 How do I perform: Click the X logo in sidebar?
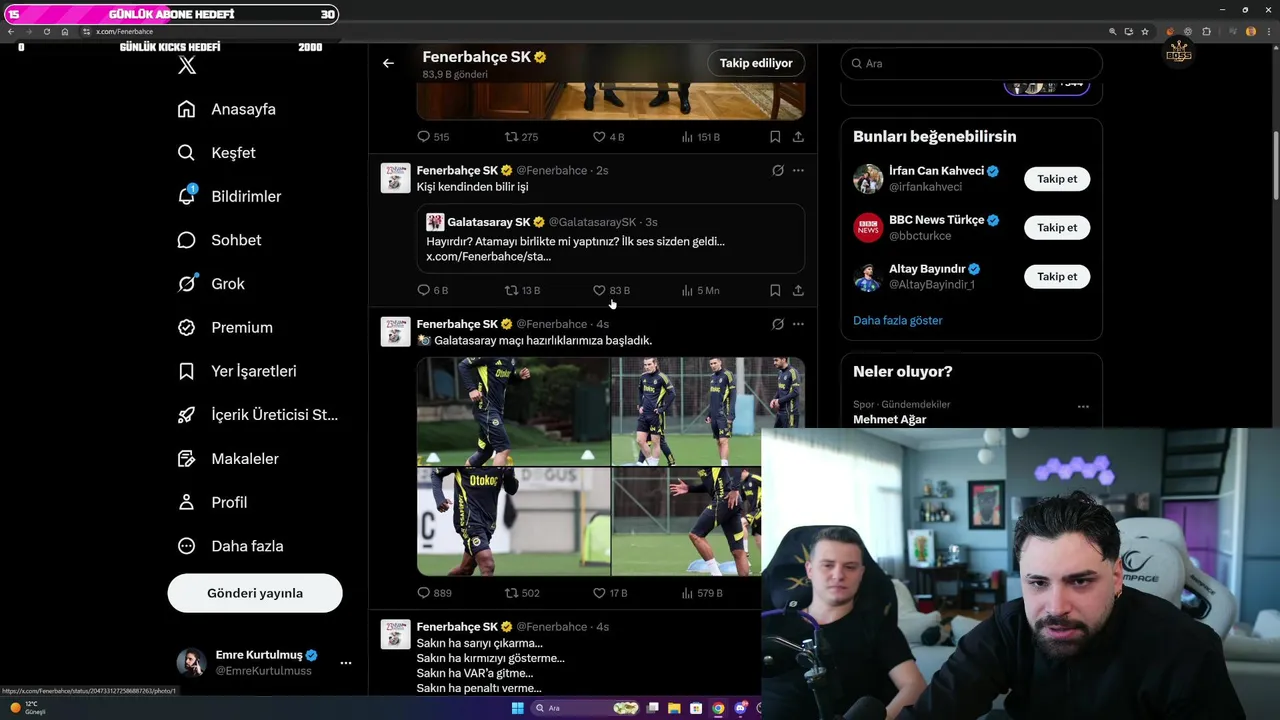coord(186,66)
